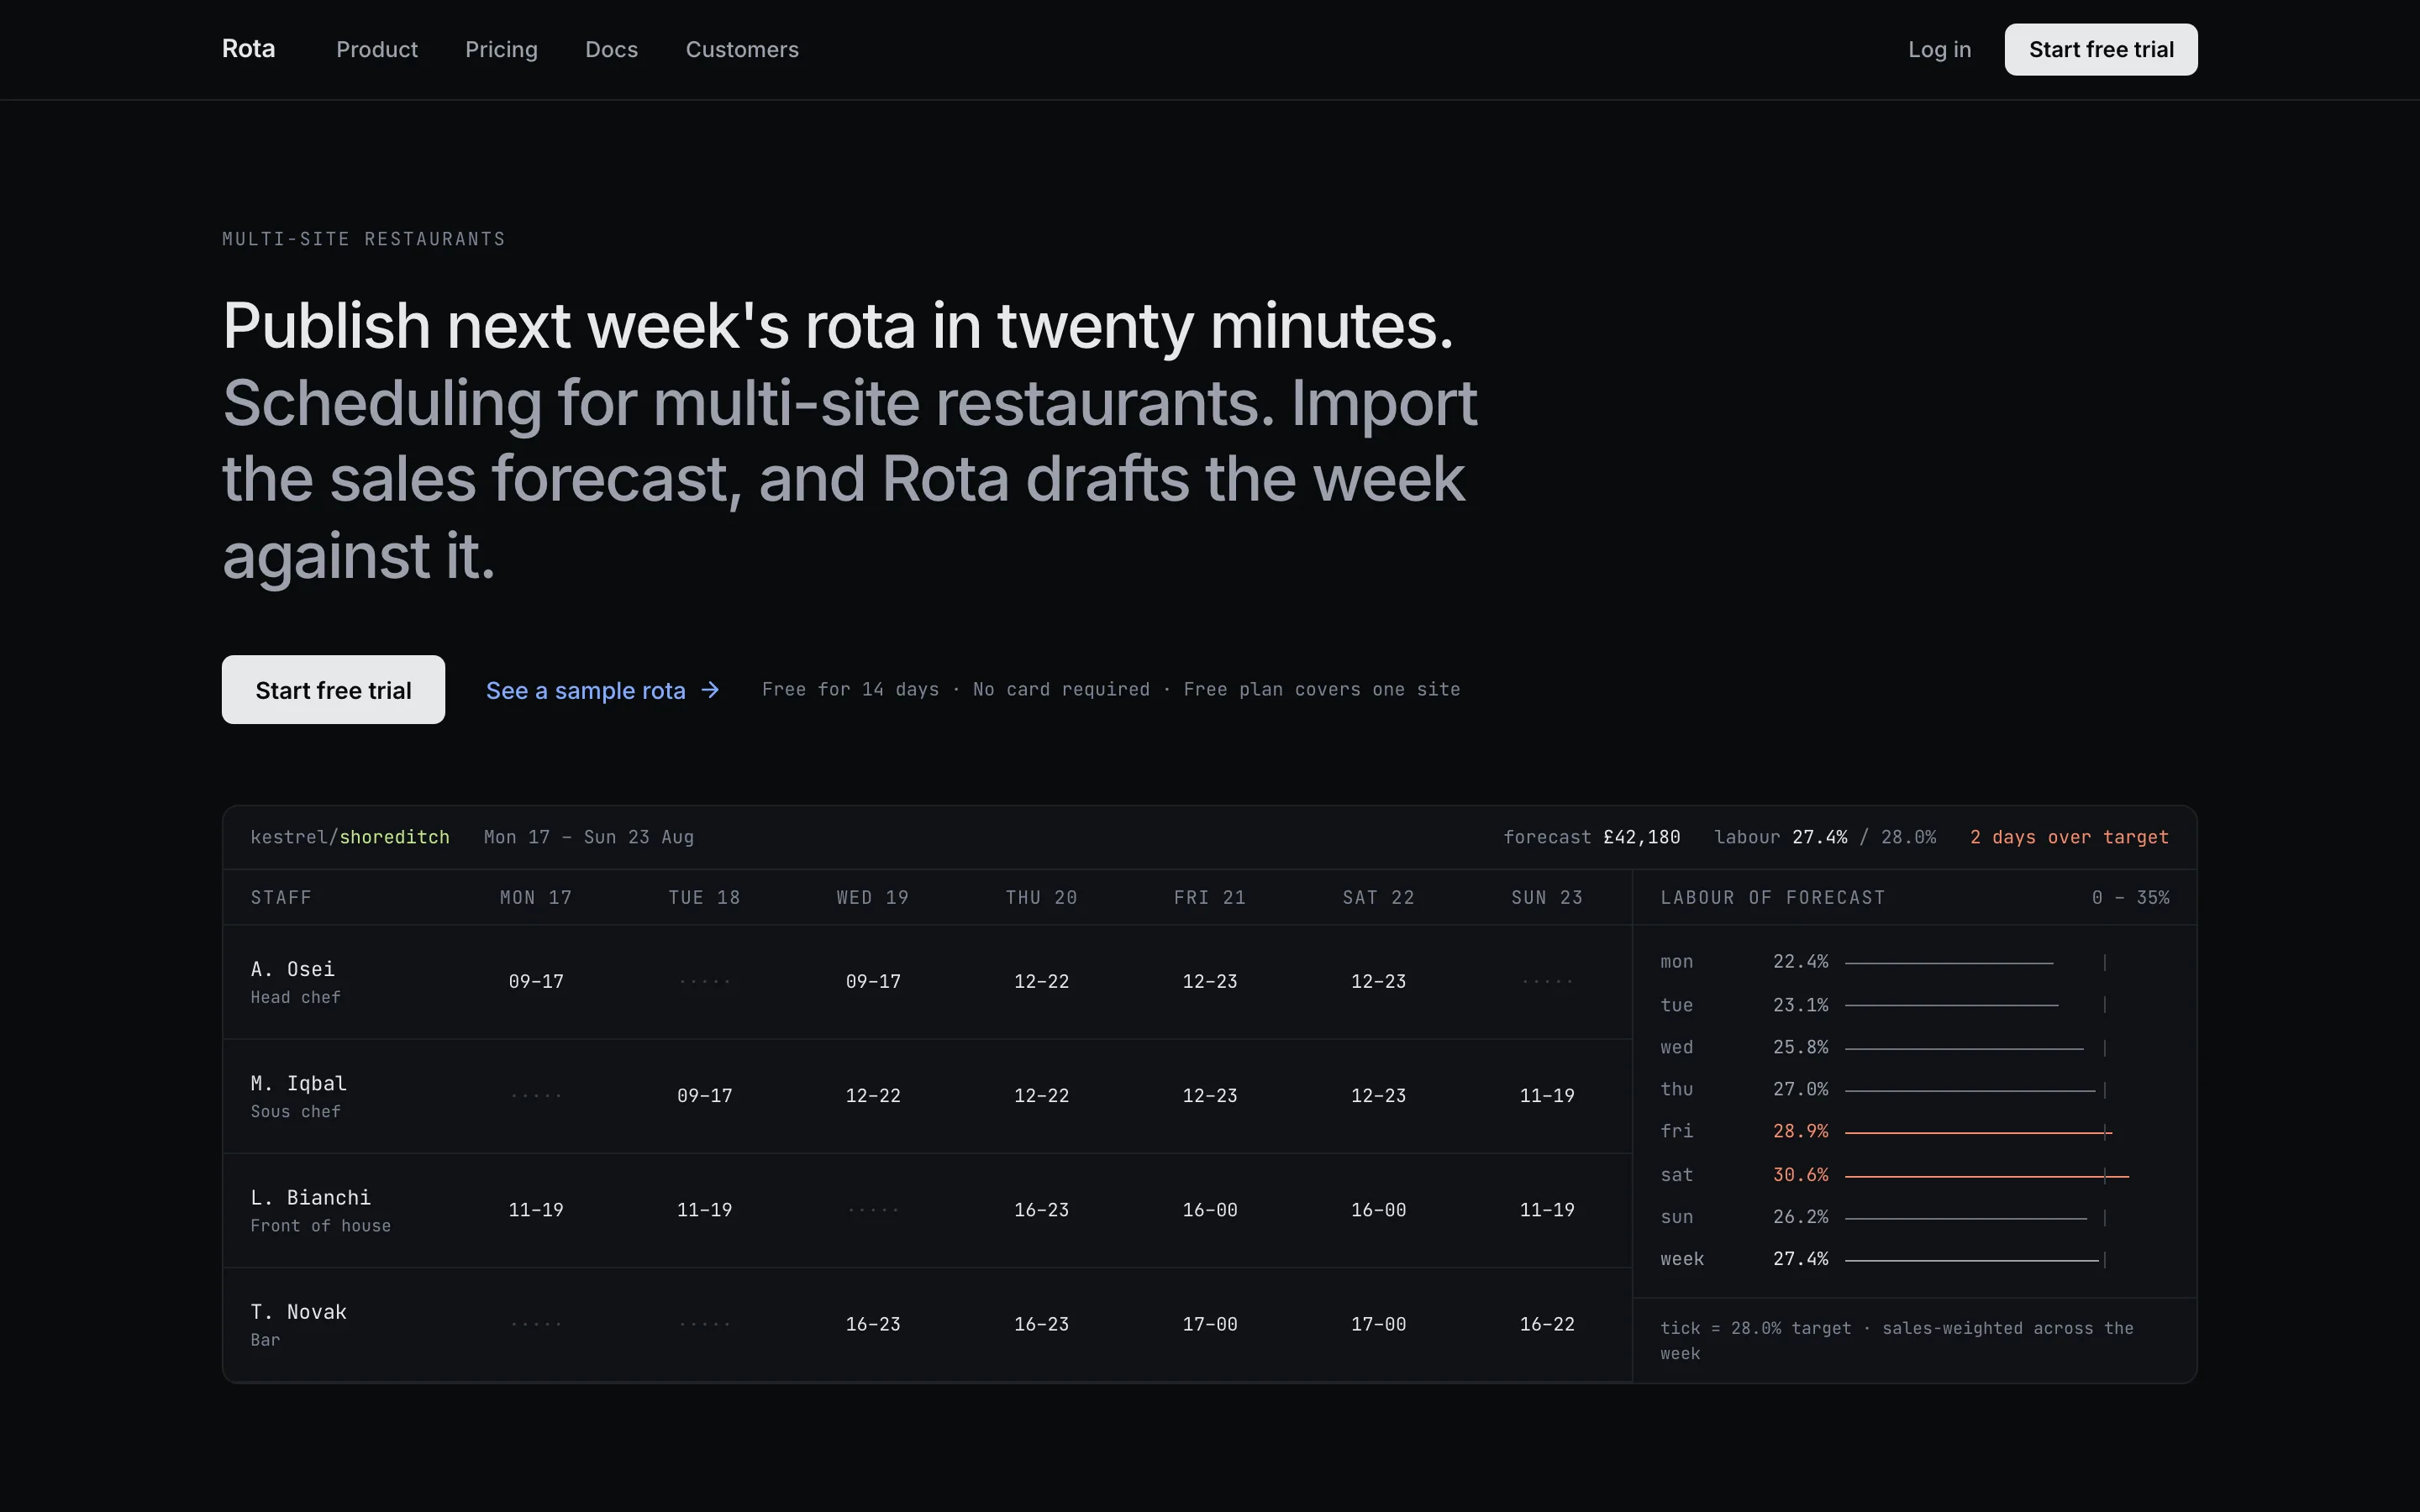Viewport: 2420px width, 1512px height.
Task: Click the Rota logo in navbar
Action: [x=248, y=49]
